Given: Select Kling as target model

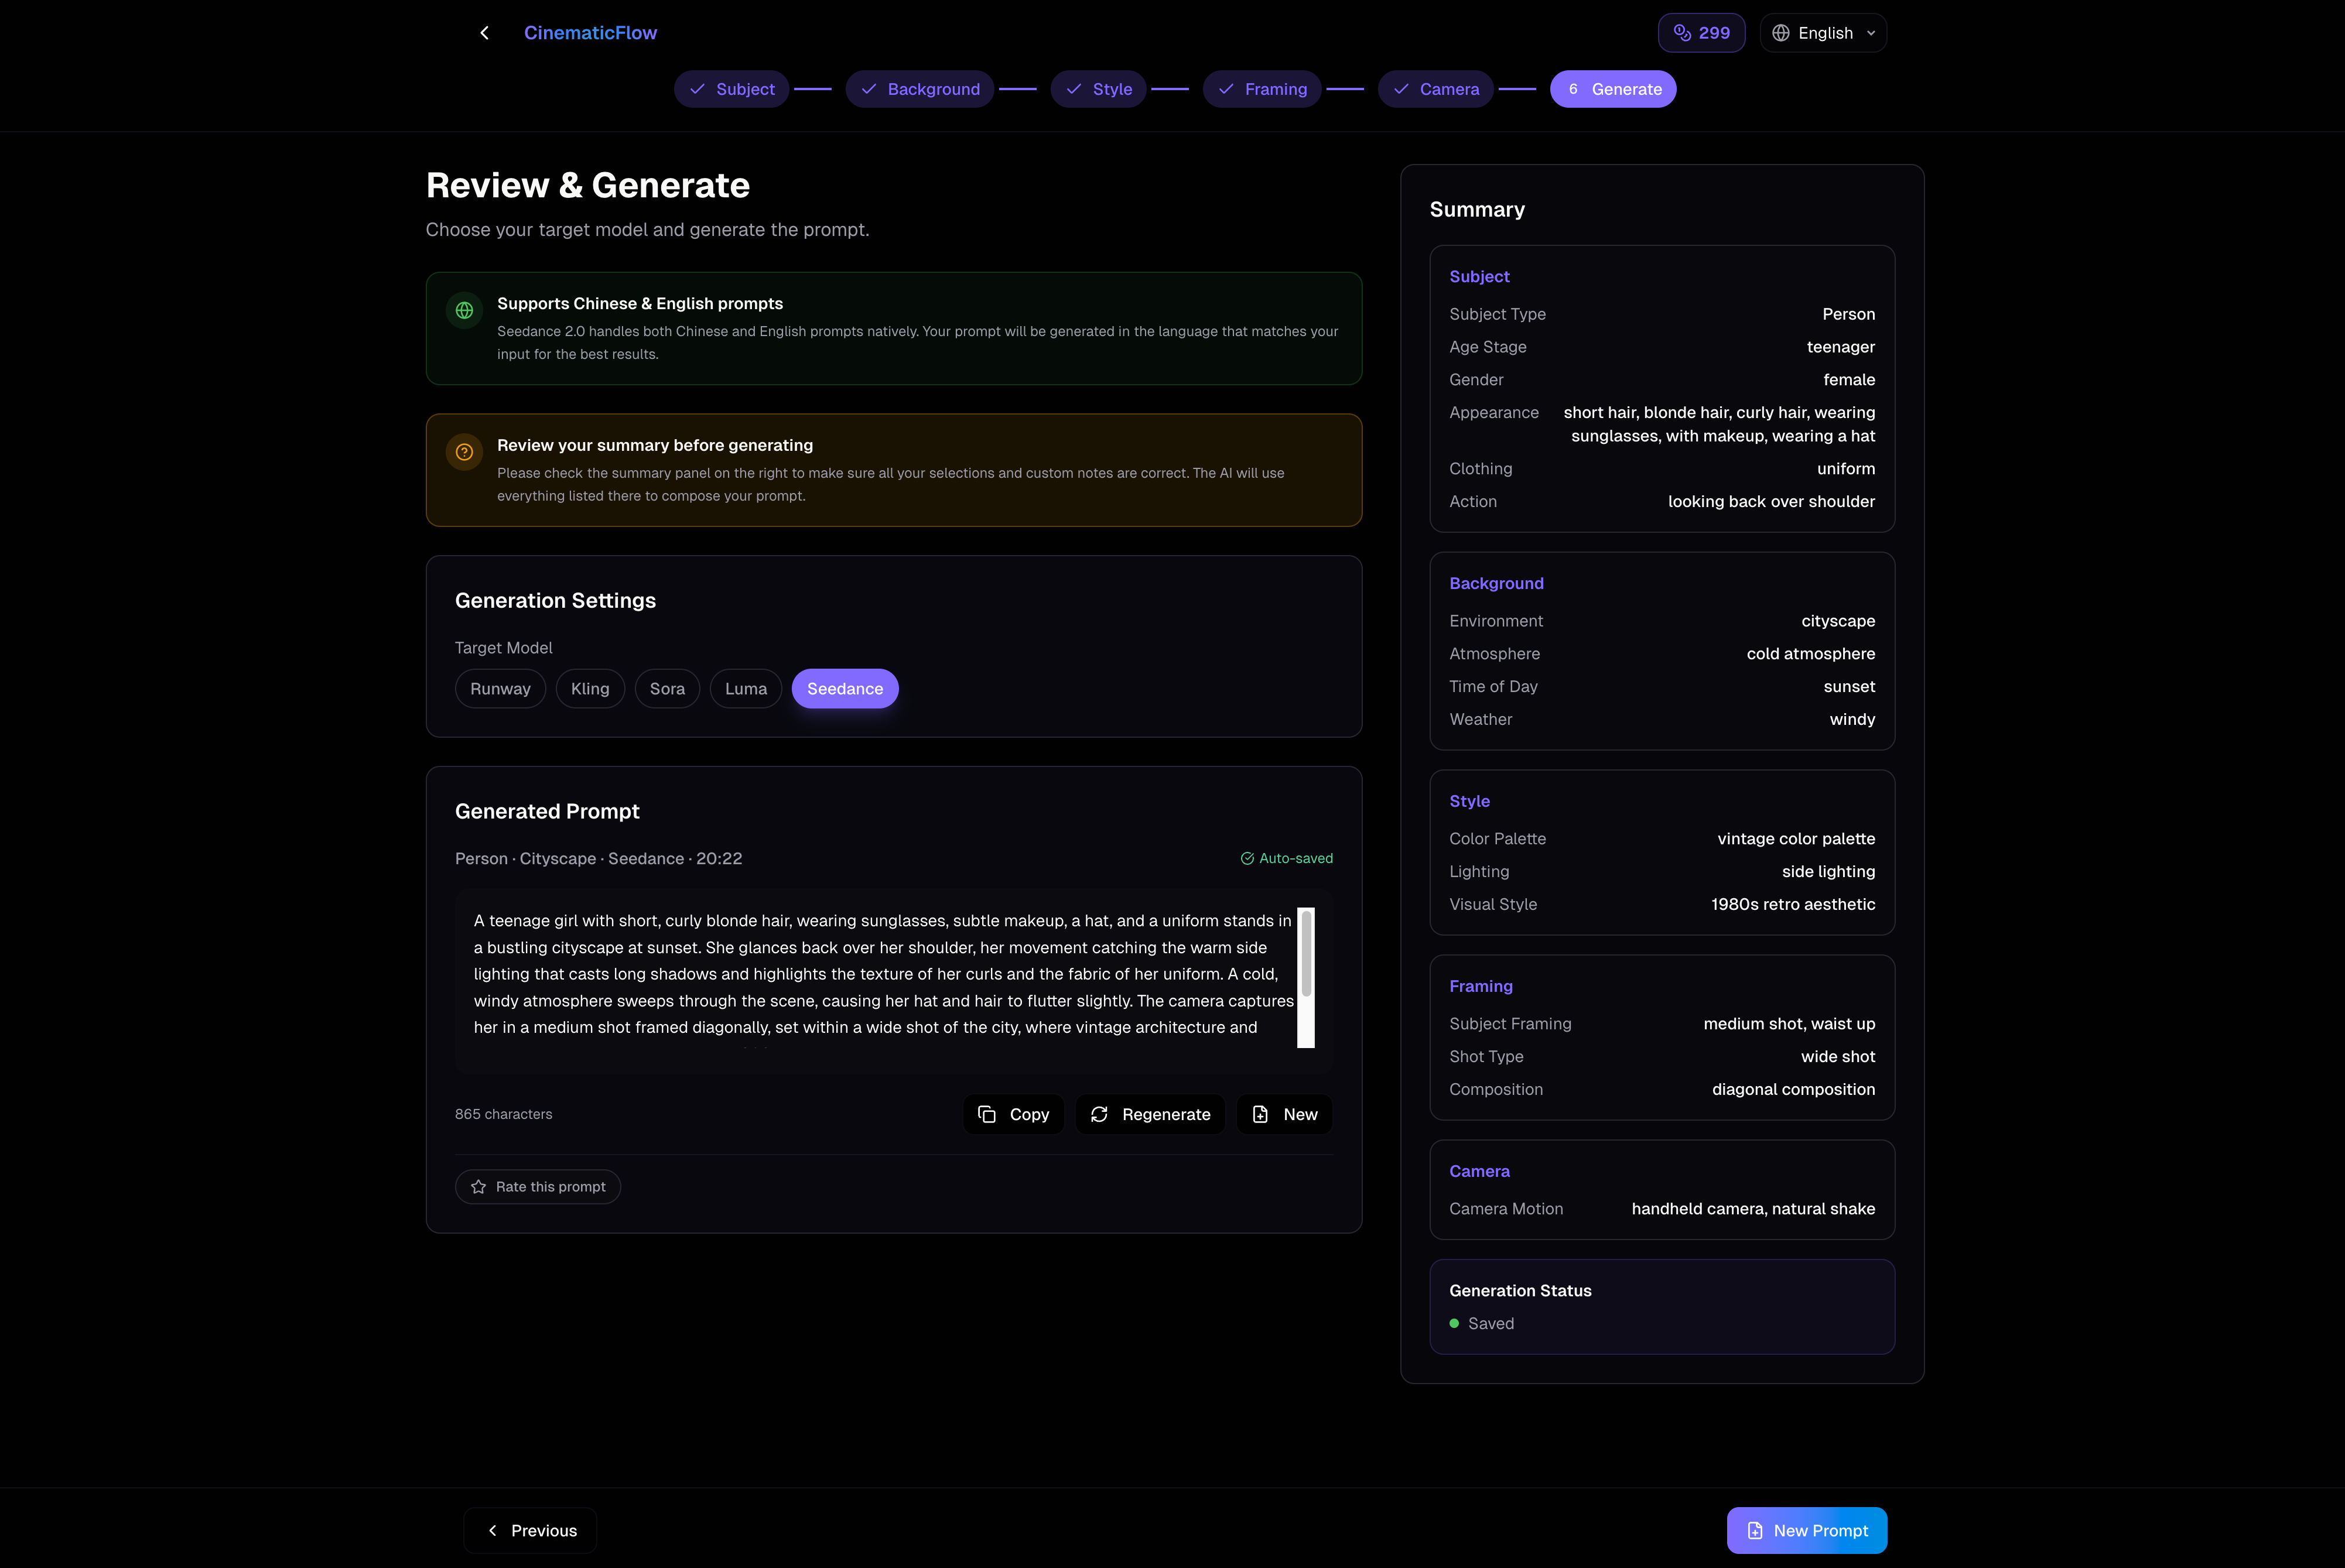Looking at the screenshot, I should tap(590, 689).
